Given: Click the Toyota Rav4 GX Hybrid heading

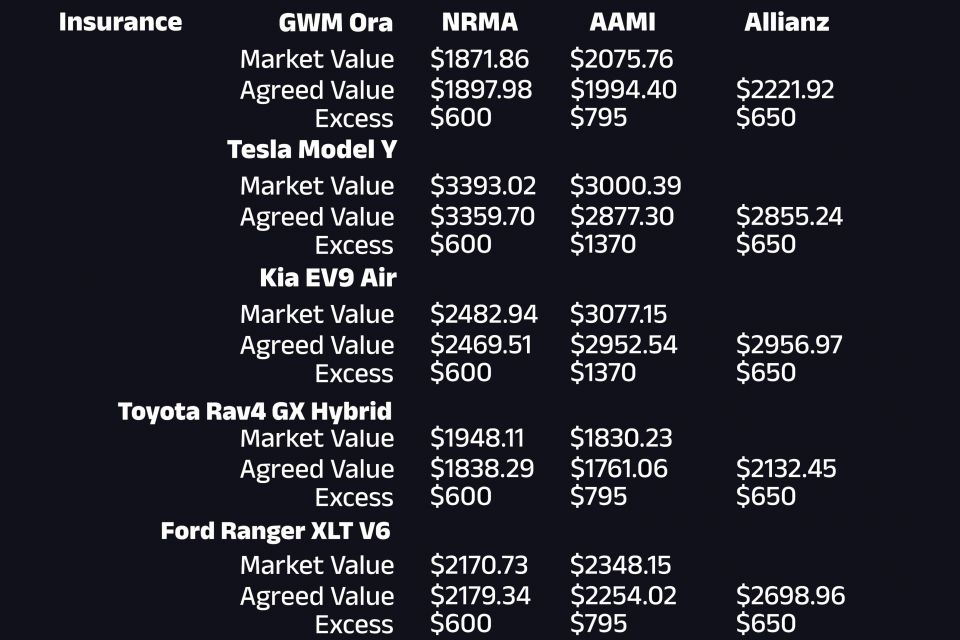Looking at the screenshot, I should pos(255,411).
